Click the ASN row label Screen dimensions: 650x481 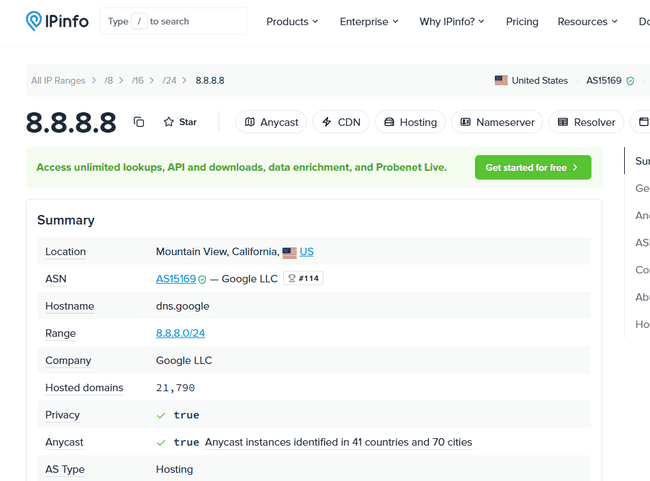click(56, 279)
